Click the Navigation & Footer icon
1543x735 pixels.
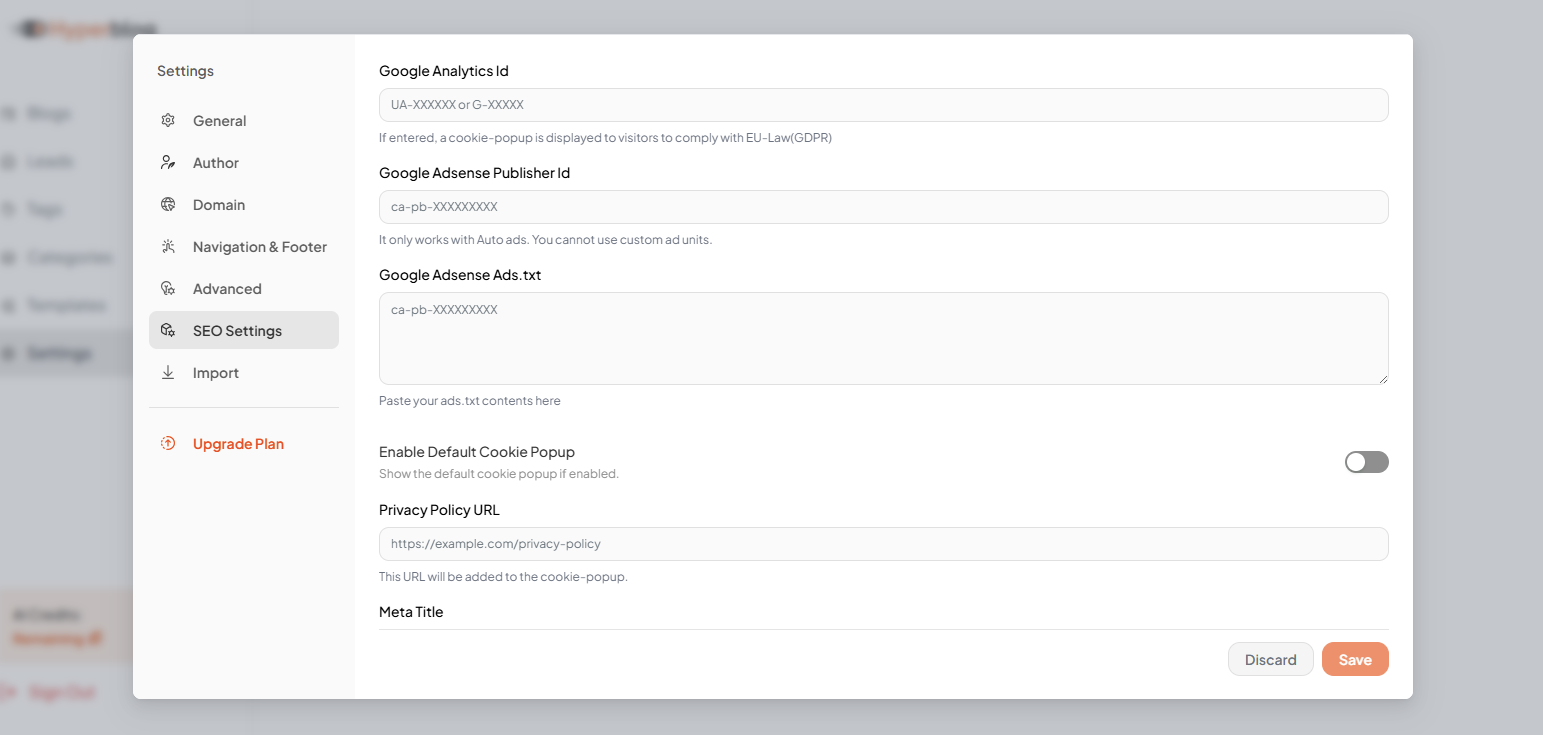pos(168,246)
